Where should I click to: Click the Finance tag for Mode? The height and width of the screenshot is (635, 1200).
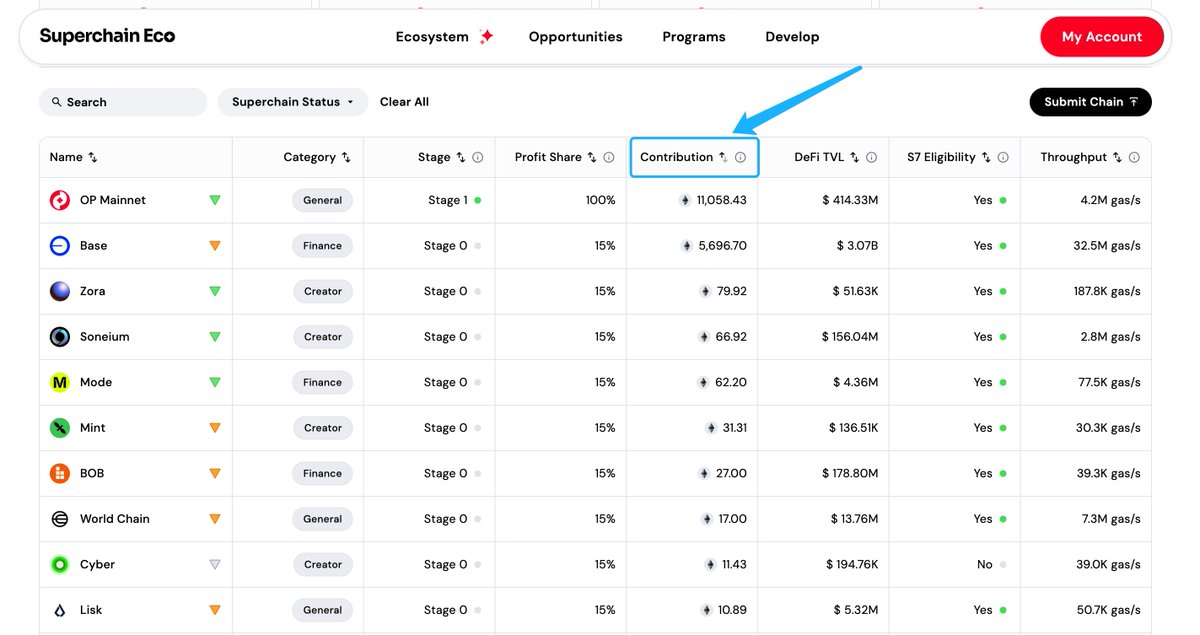tap(322, 382)
